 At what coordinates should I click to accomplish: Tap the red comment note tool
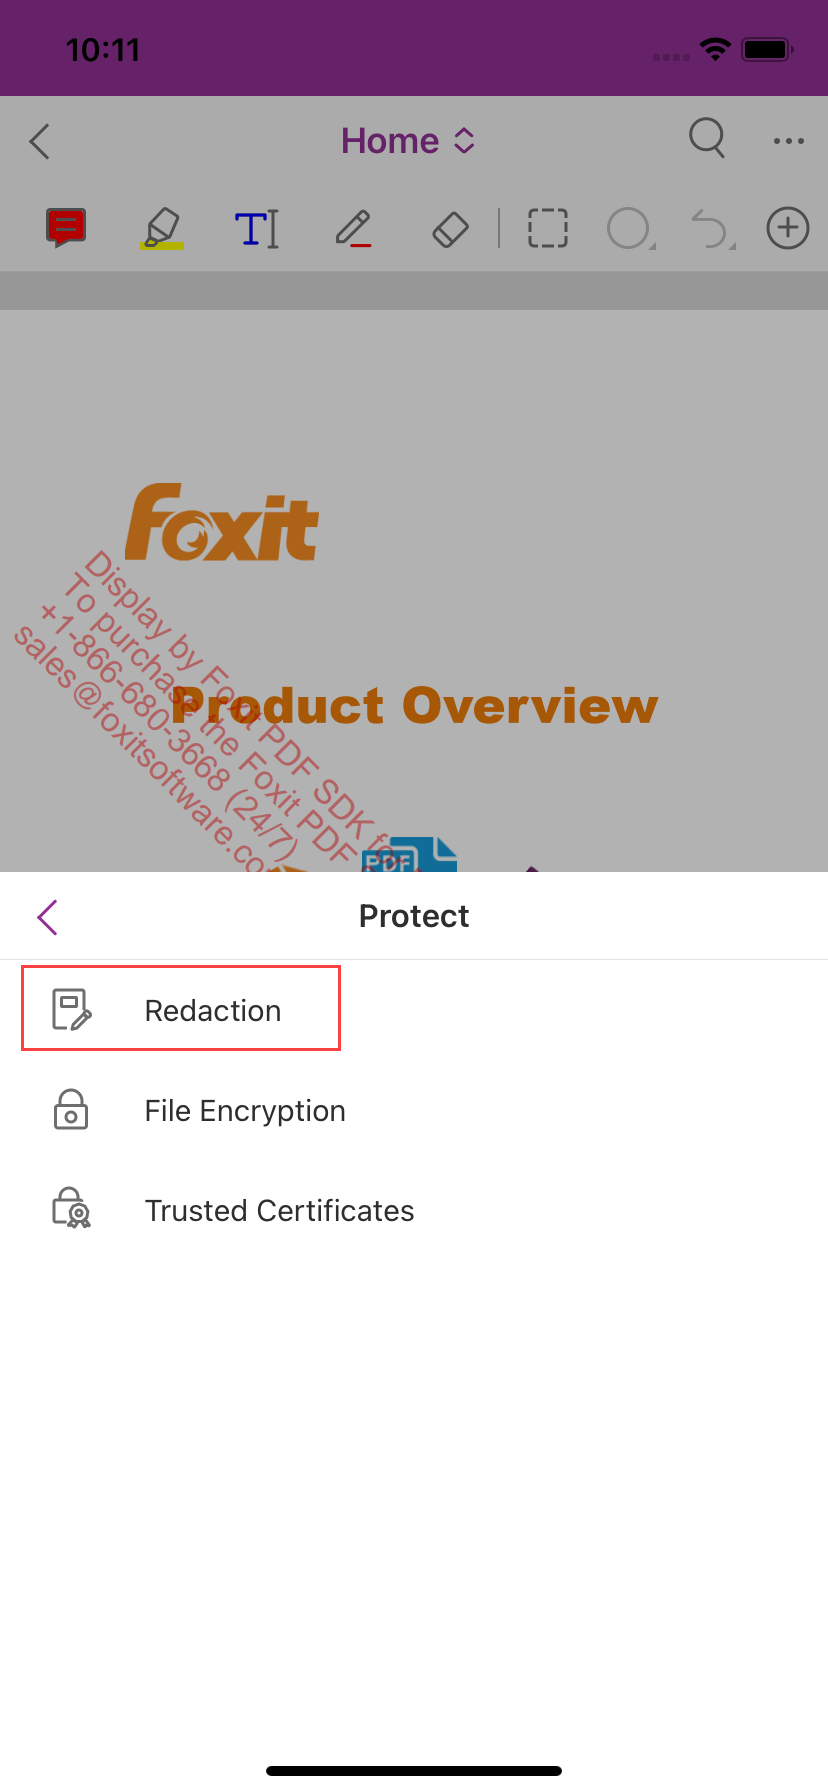[x=66, y=228]
